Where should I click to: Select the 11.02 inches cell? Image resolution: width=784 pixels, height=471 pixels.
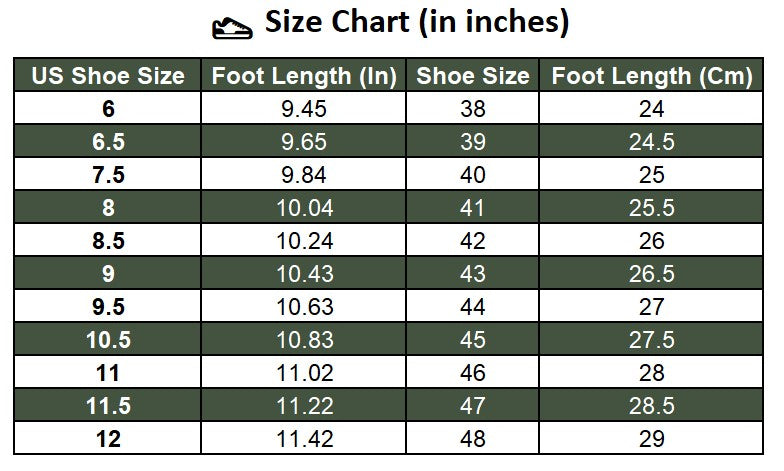pyautogui.click(x=304, y=373)
